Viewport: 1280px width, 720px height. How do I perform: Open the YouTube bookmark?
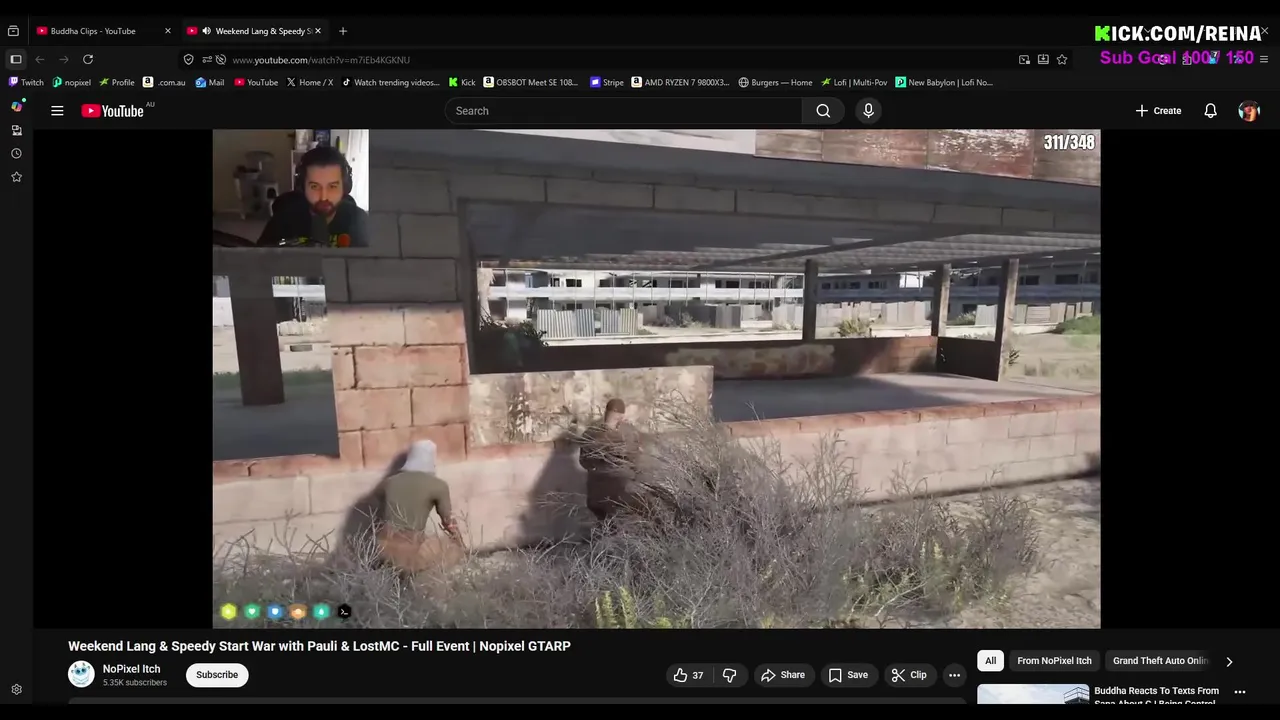[x=256, y=83]
